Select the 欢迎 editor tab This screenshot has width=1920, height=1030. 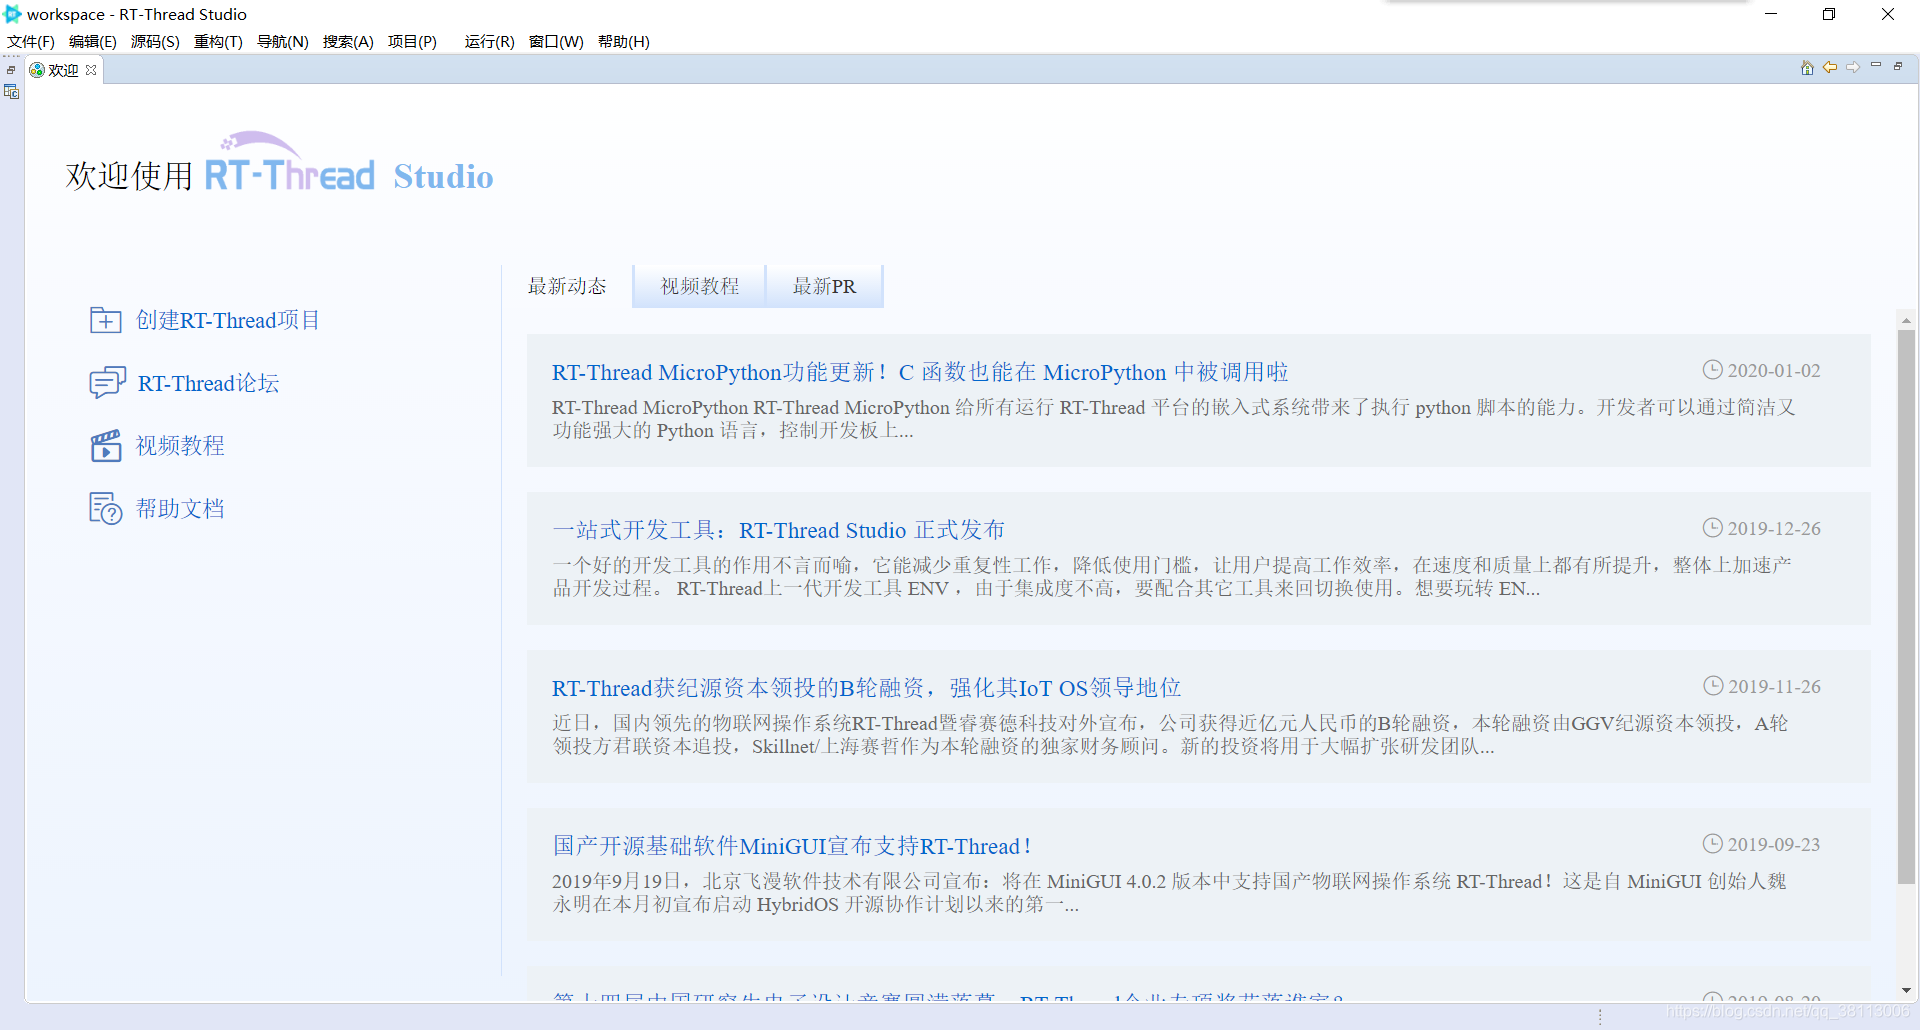[x=63, y=70]
